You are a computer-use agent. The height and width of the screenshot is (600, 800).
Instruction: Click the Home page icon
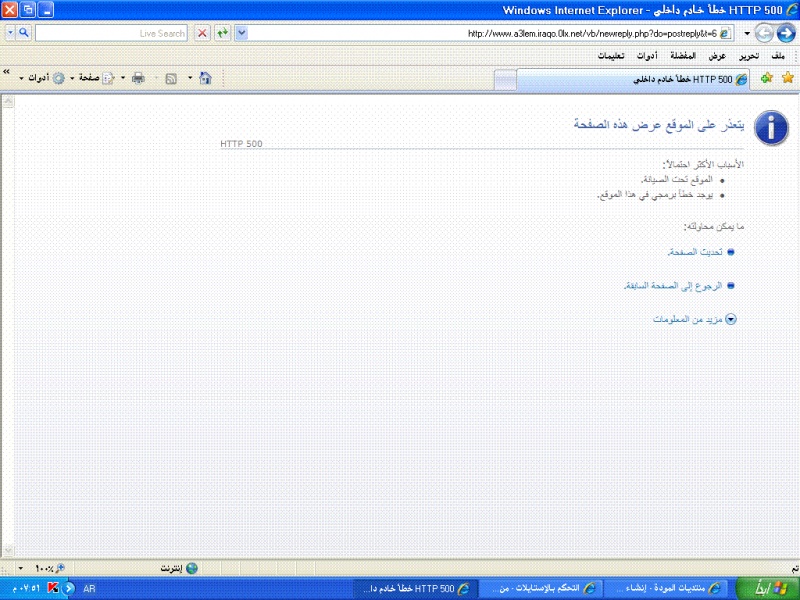pyautogui.click(x=205, y=78)
